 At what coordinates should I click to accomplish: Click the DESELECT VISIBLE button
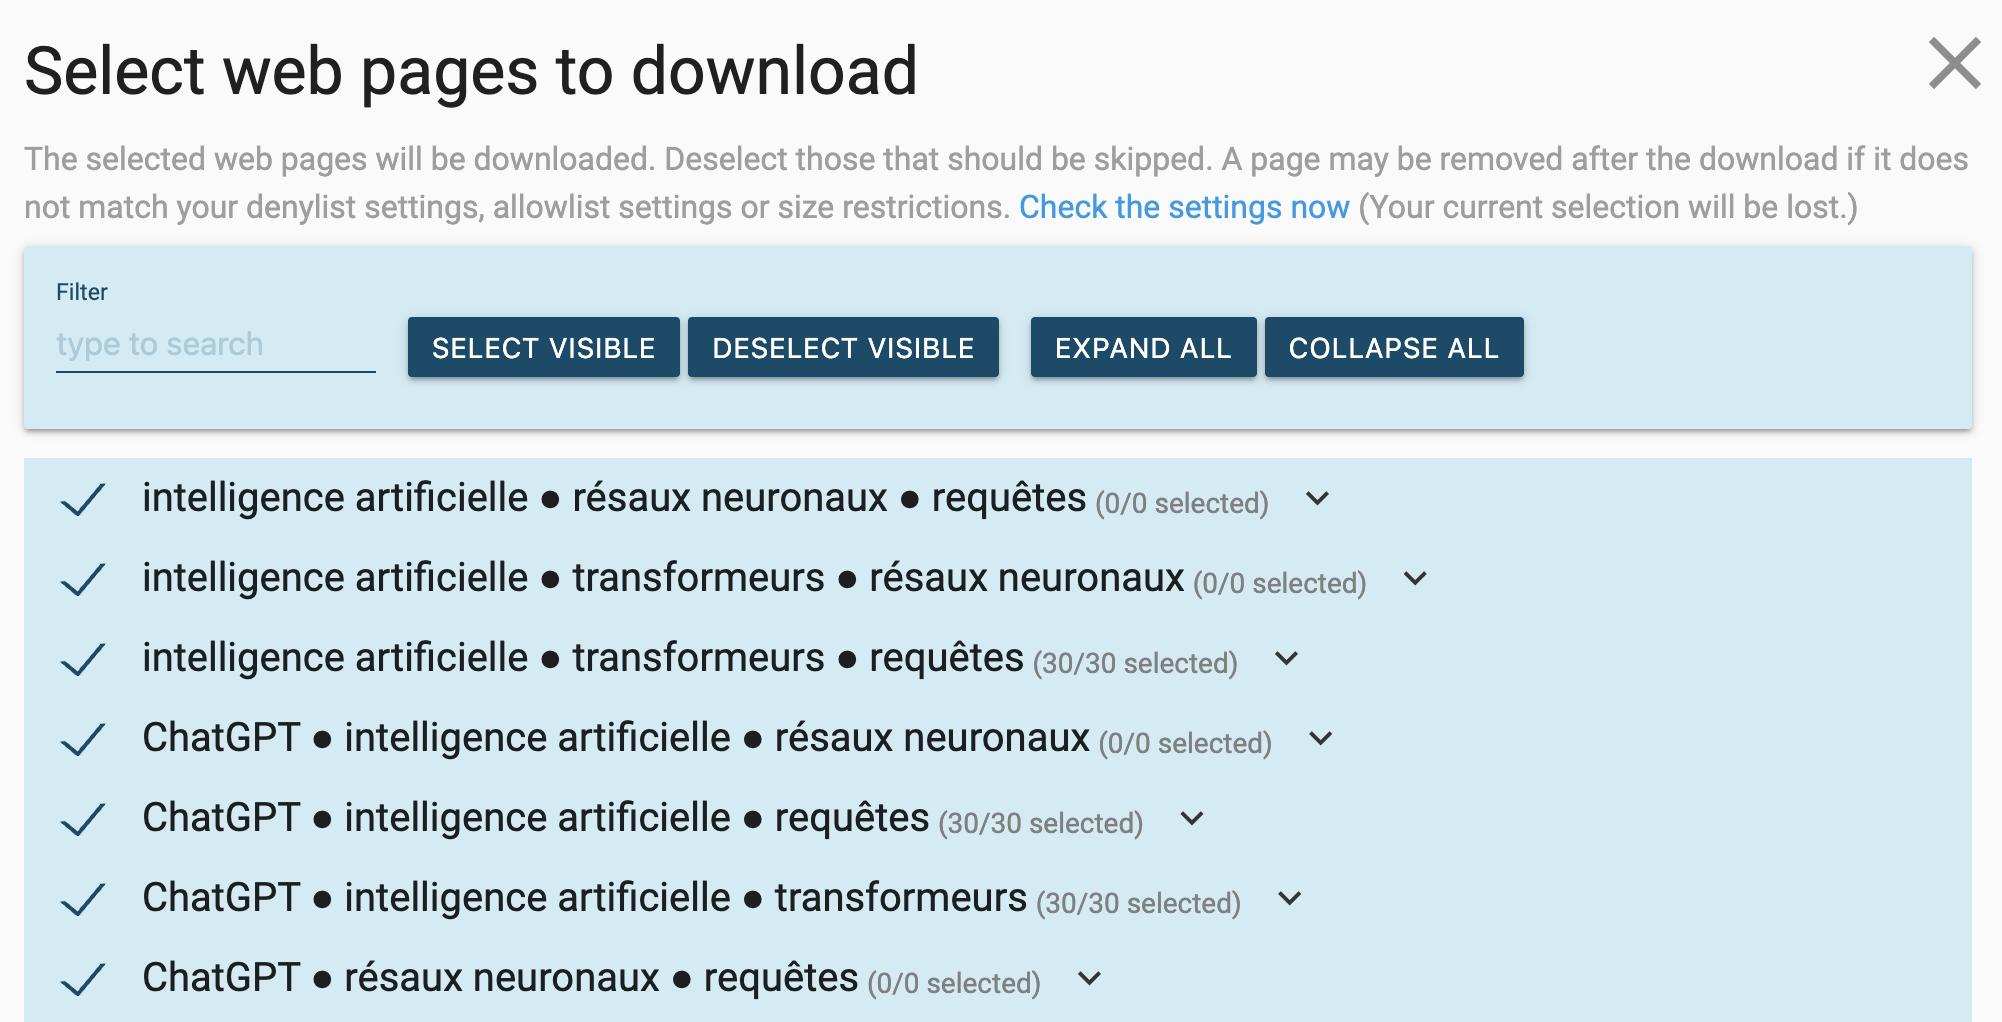[843, 347]
